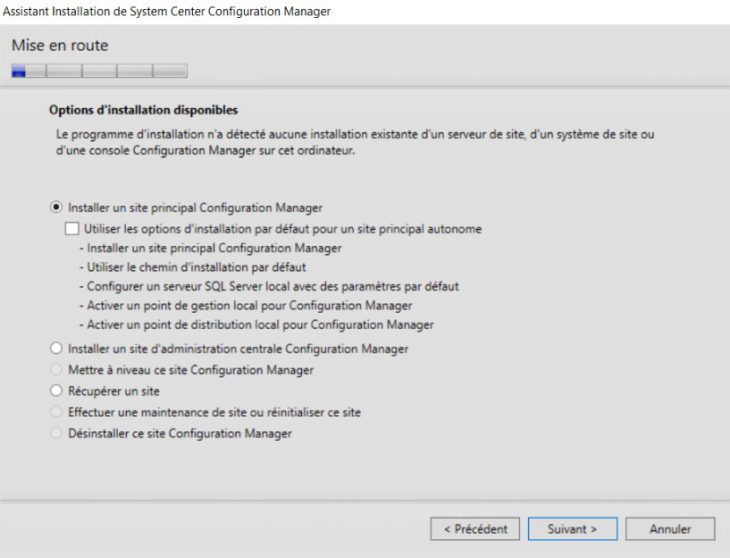The height and width of the screenshot is (558, 730).
Task: Choose 'Désinstaller ce site Configuration Manager' option
Action: 55,433
